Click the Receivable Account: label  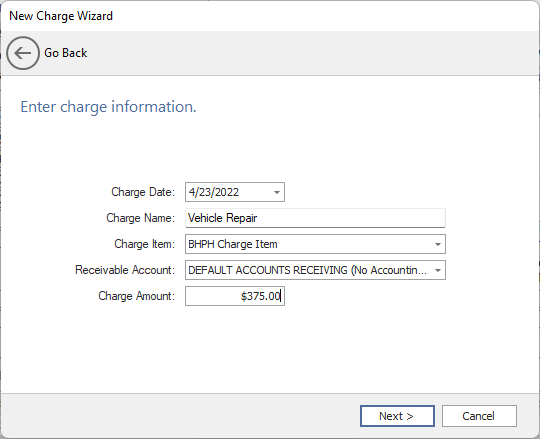125,270
